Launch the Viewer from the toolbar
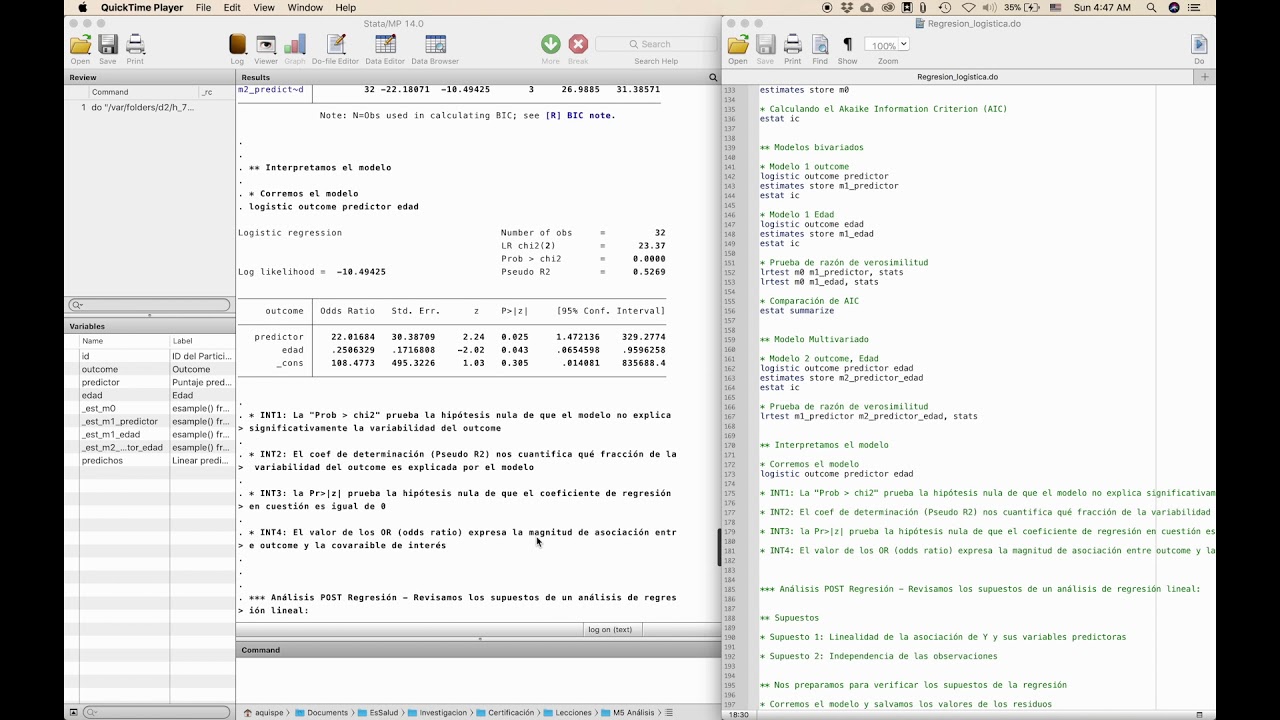 (266, 44)
